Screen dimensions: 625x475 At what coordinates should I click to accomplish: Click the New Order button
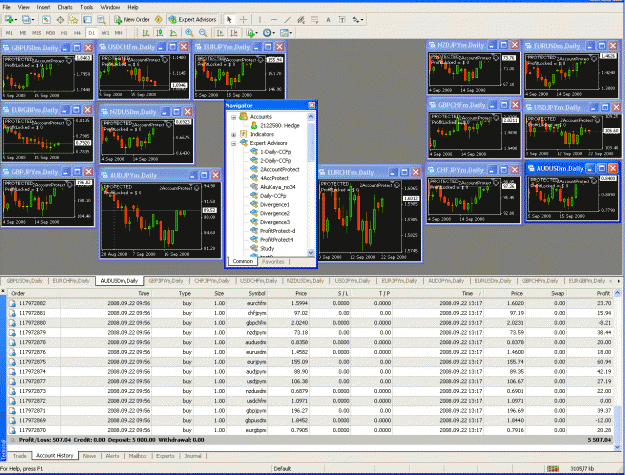(x=132, y=20)
